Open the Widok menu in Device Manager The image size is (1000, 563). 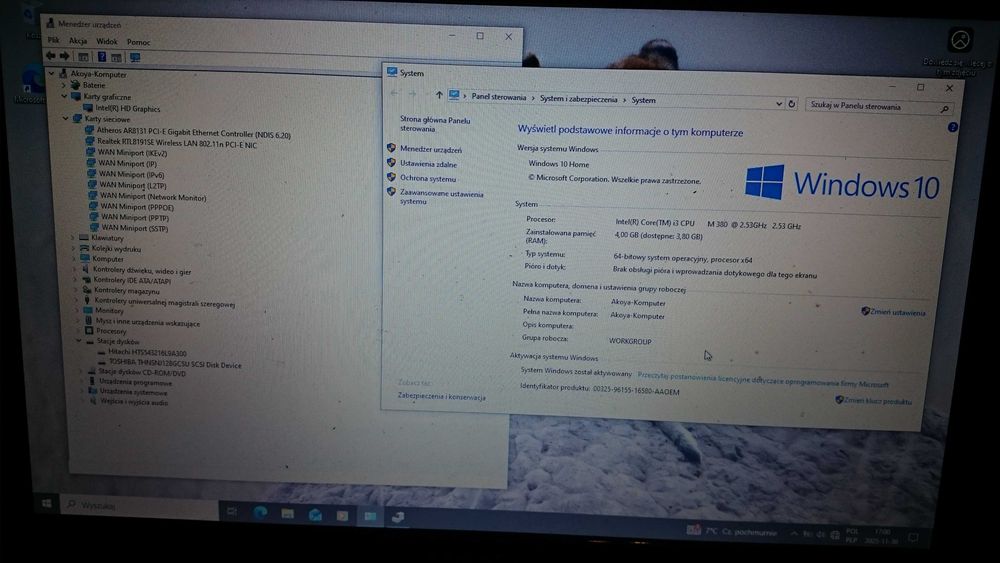pos(107,41)
